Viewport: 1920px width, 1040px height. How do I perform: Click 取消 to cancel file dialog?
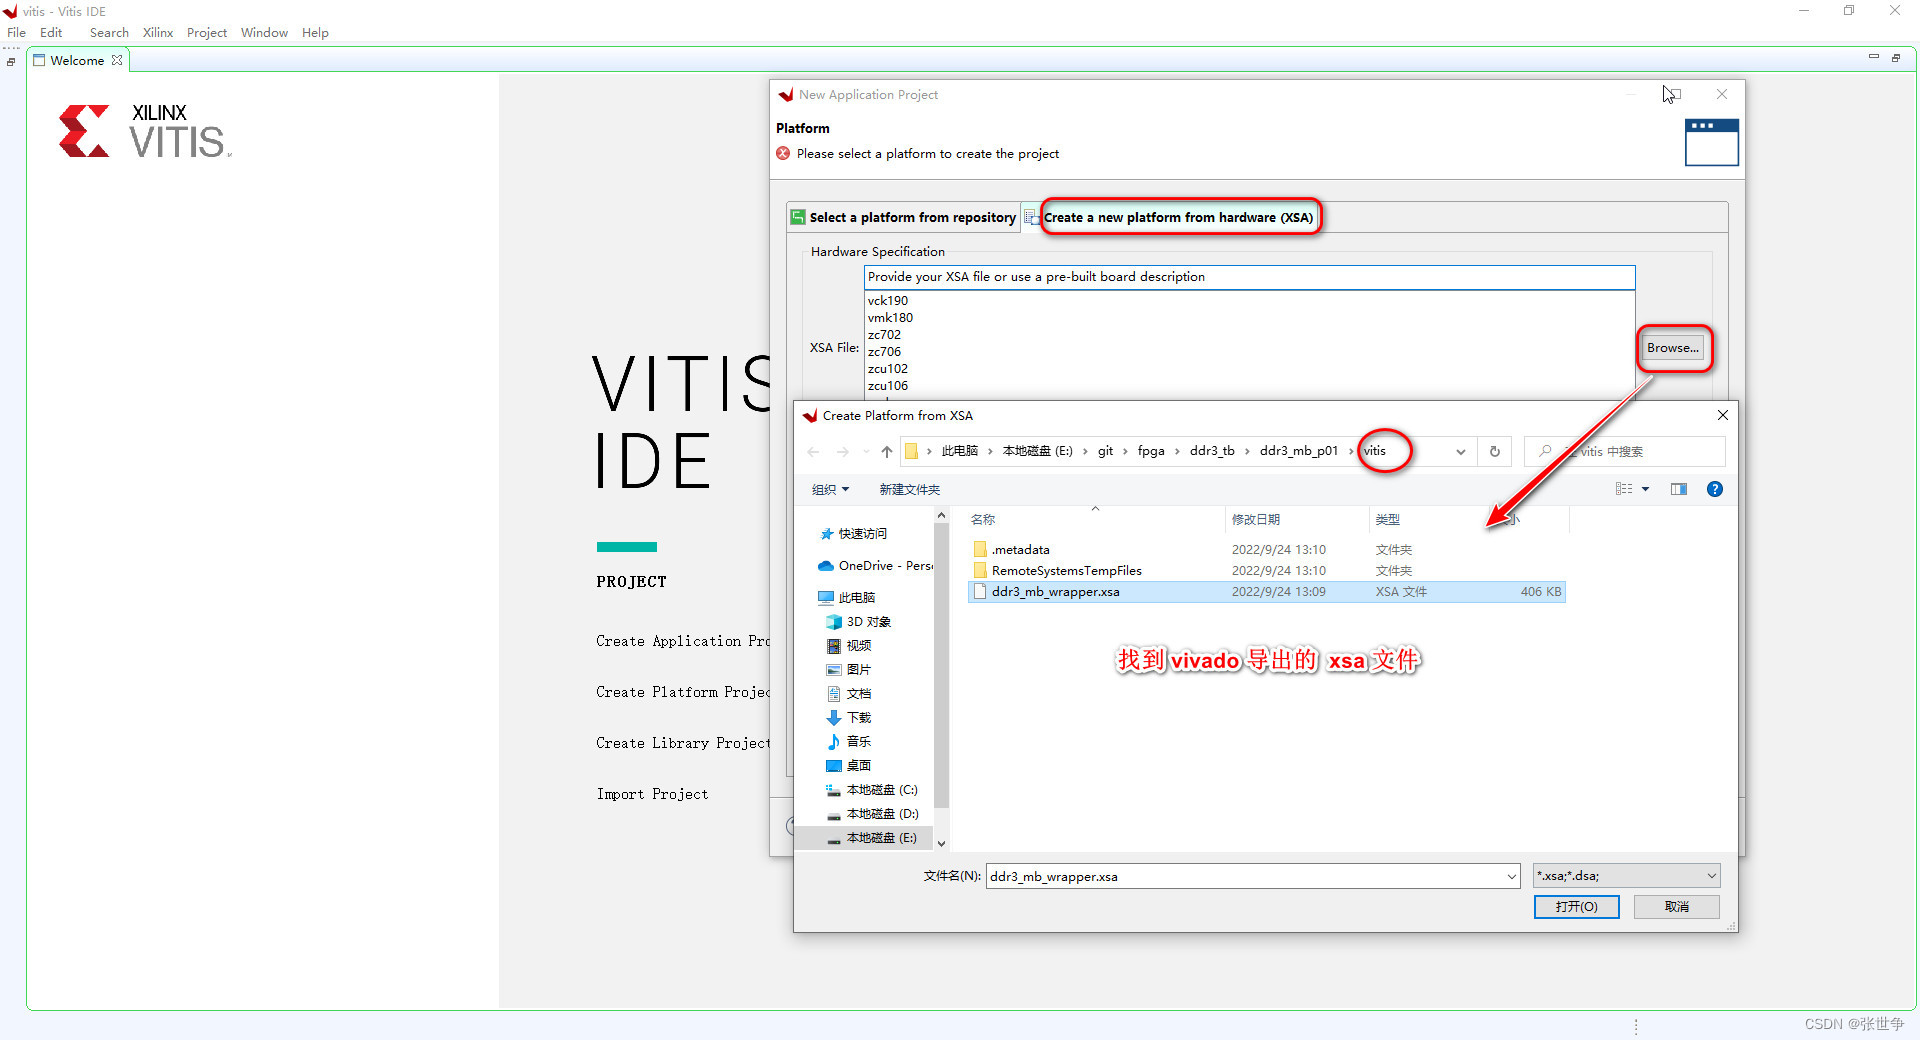click(x=1676, y=907)
